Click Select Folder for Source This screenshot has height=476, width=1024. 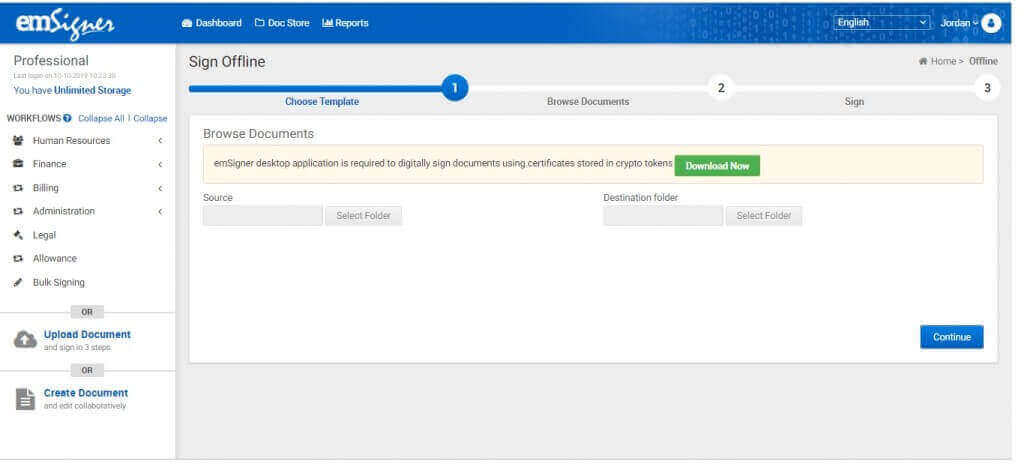(363, 215)
